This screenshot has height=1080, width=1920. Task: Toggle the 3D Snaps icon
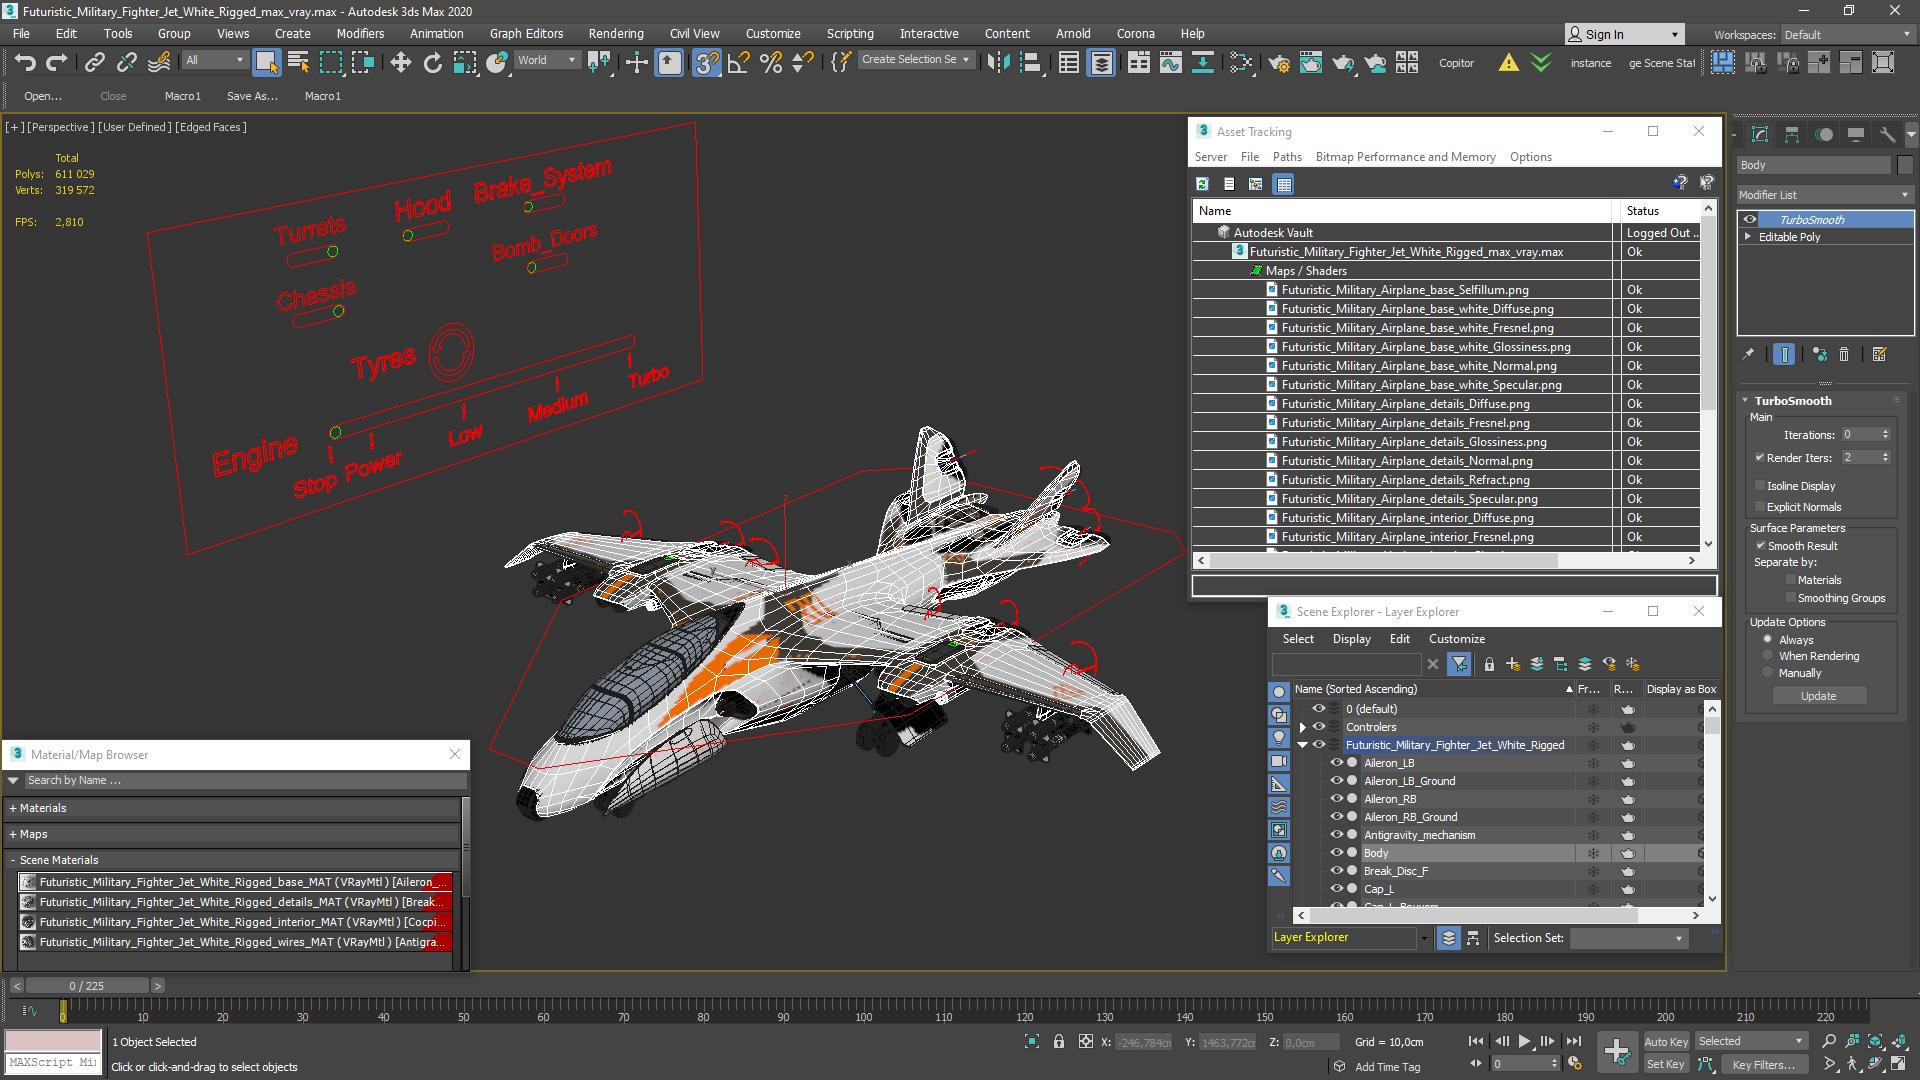pyautogui.click(x=706, y=62)
